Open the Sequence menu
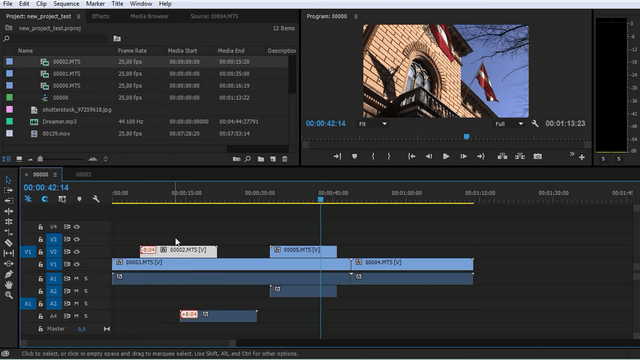The height and width of the screenshot is (360, 640). click(x=66, y=4)
